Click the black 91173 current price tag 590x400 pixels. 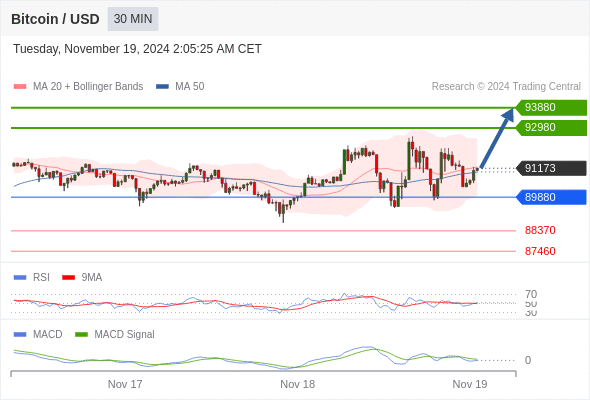tap(551, 168)
